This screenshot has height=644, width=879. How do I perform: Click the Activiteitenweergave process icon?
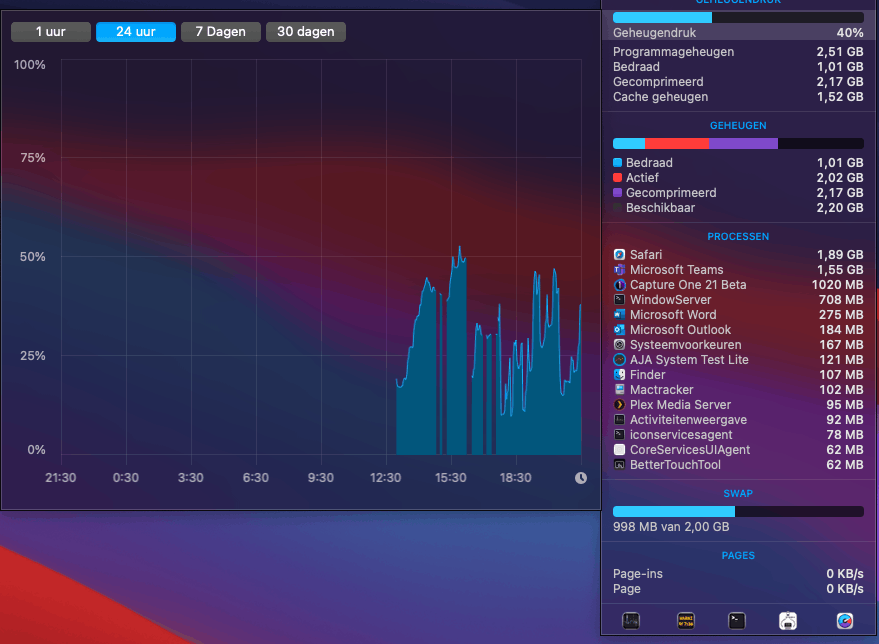point(619,420)
